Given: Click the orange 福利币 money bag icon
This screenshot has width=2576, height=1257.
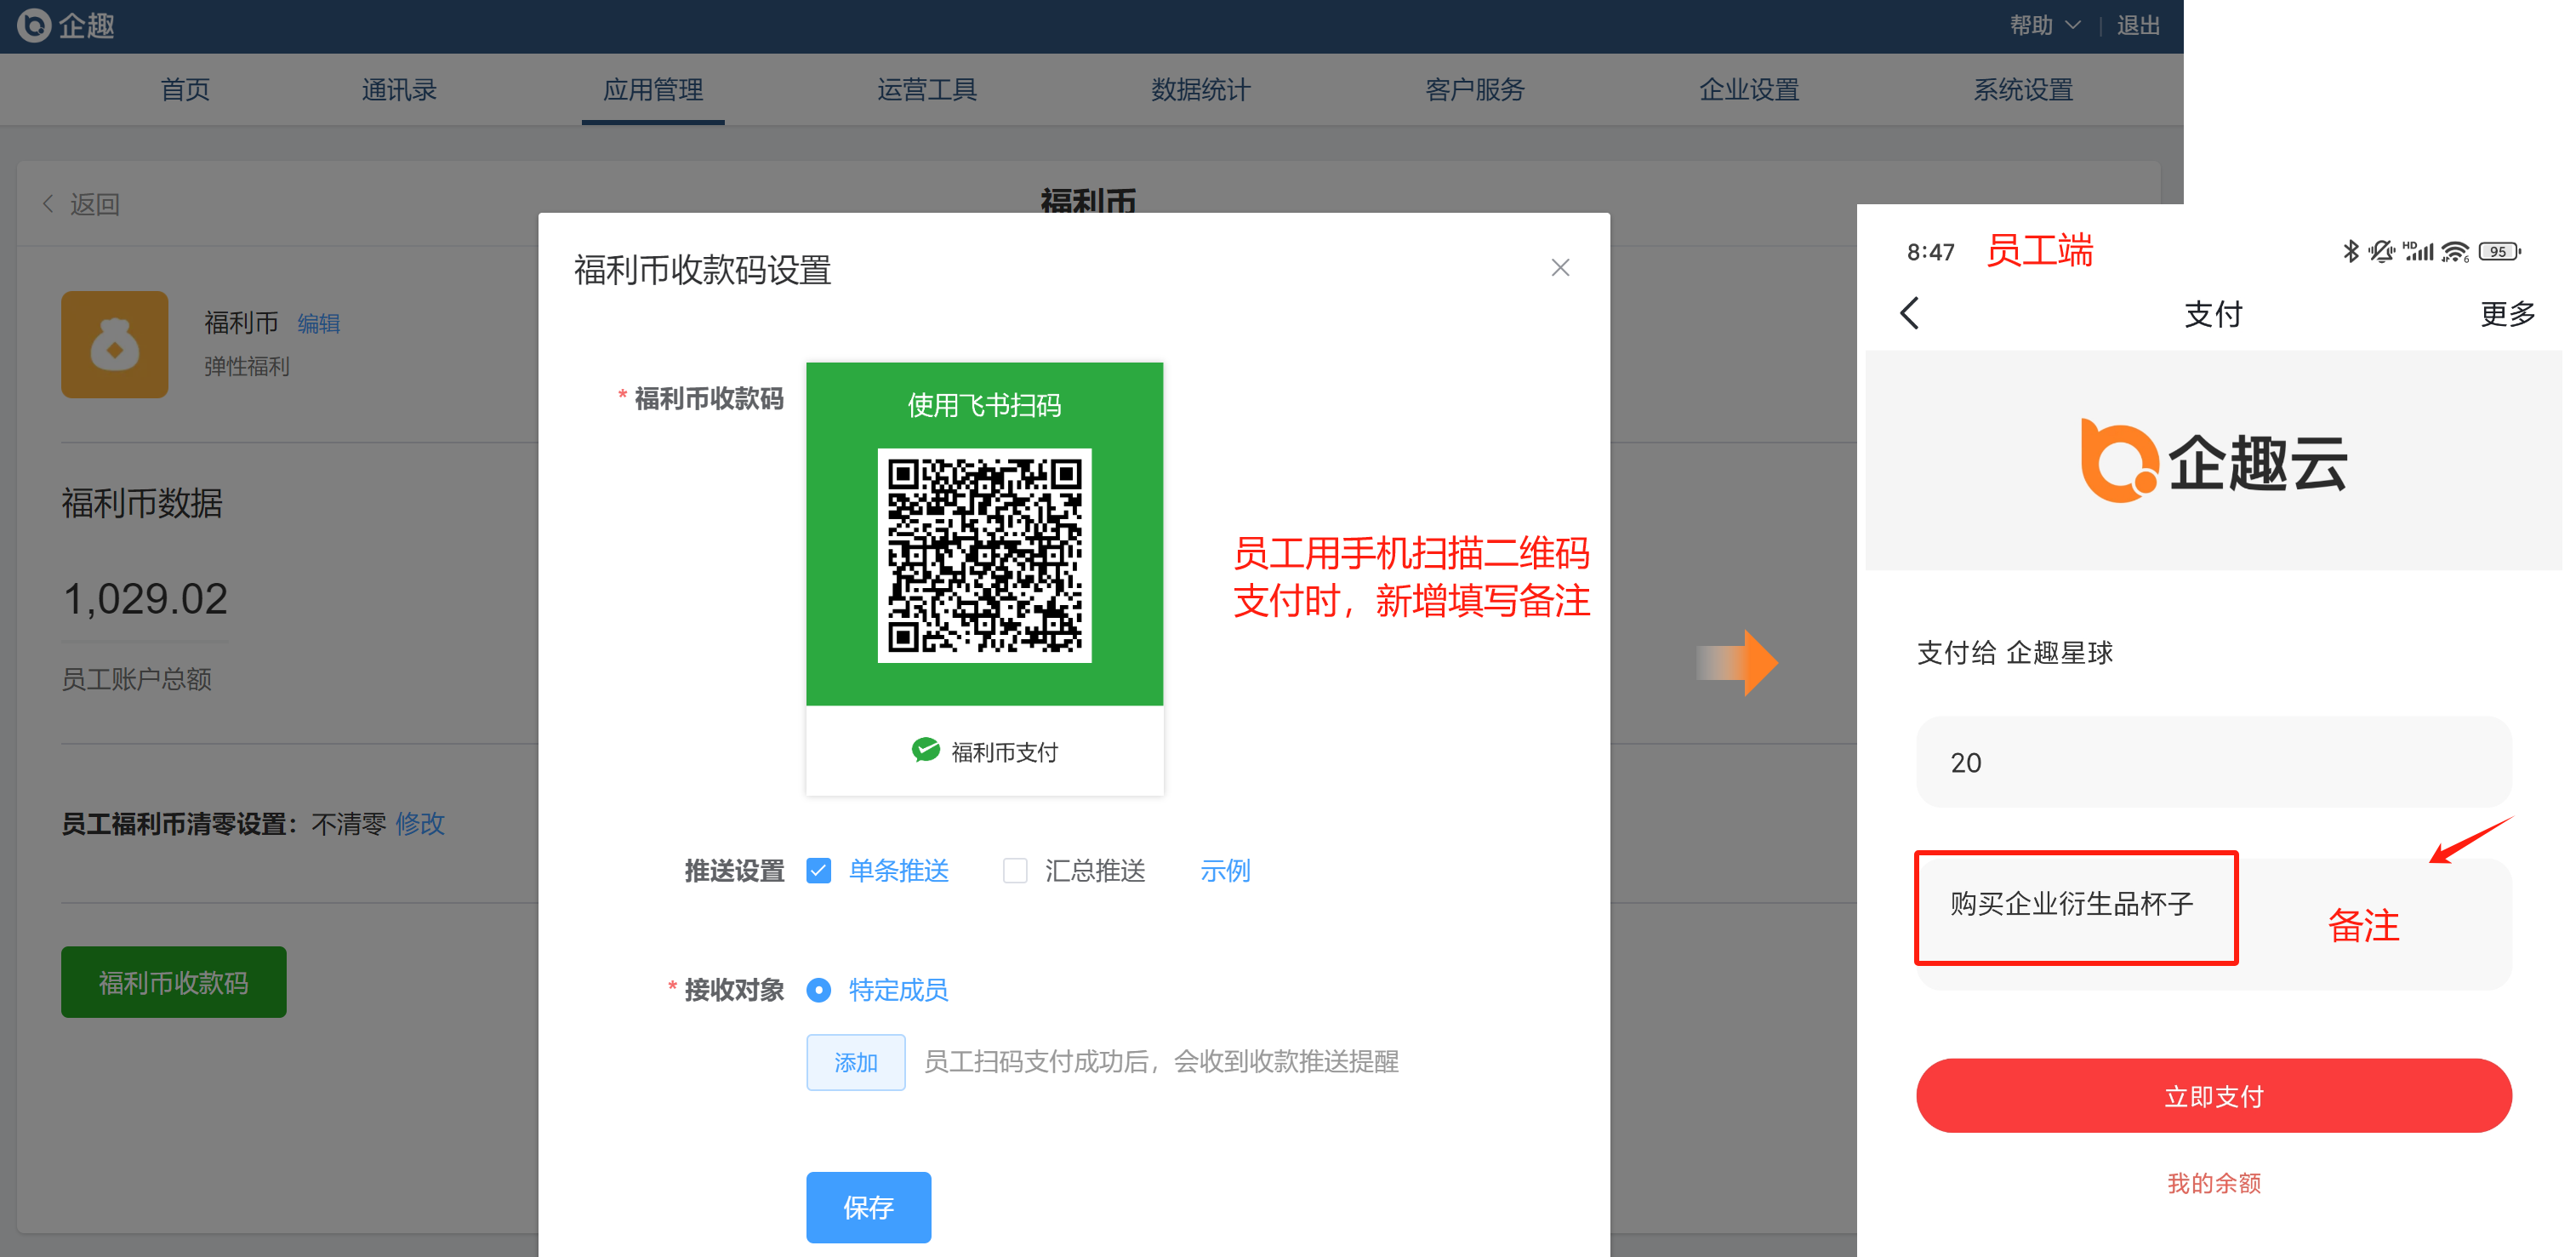Looking at the screenshot, I should 115,344.
